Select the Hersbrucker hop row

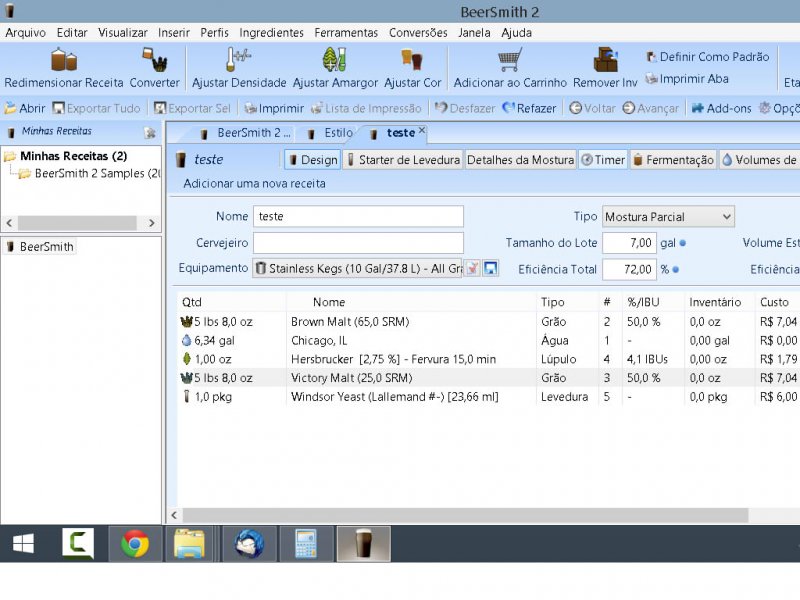pyautogui.click(x=488, y=359)
